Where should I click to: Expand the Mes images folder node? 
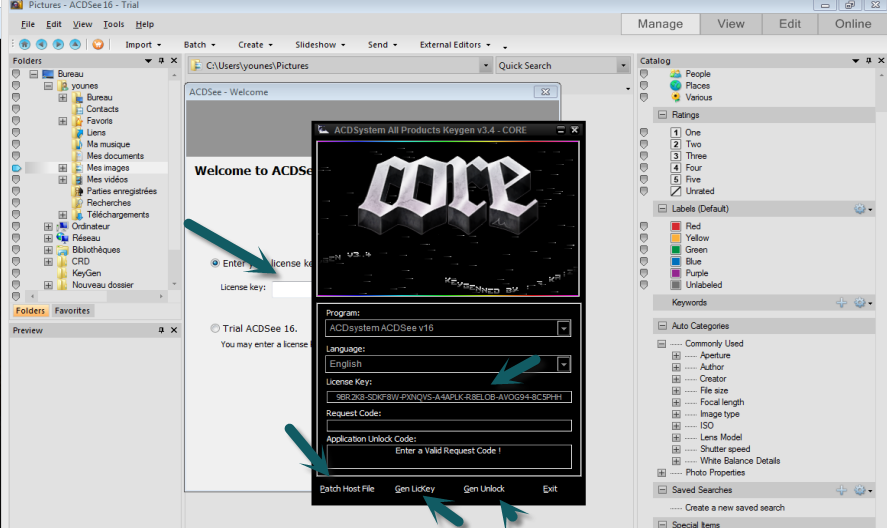tap(63, 168)
